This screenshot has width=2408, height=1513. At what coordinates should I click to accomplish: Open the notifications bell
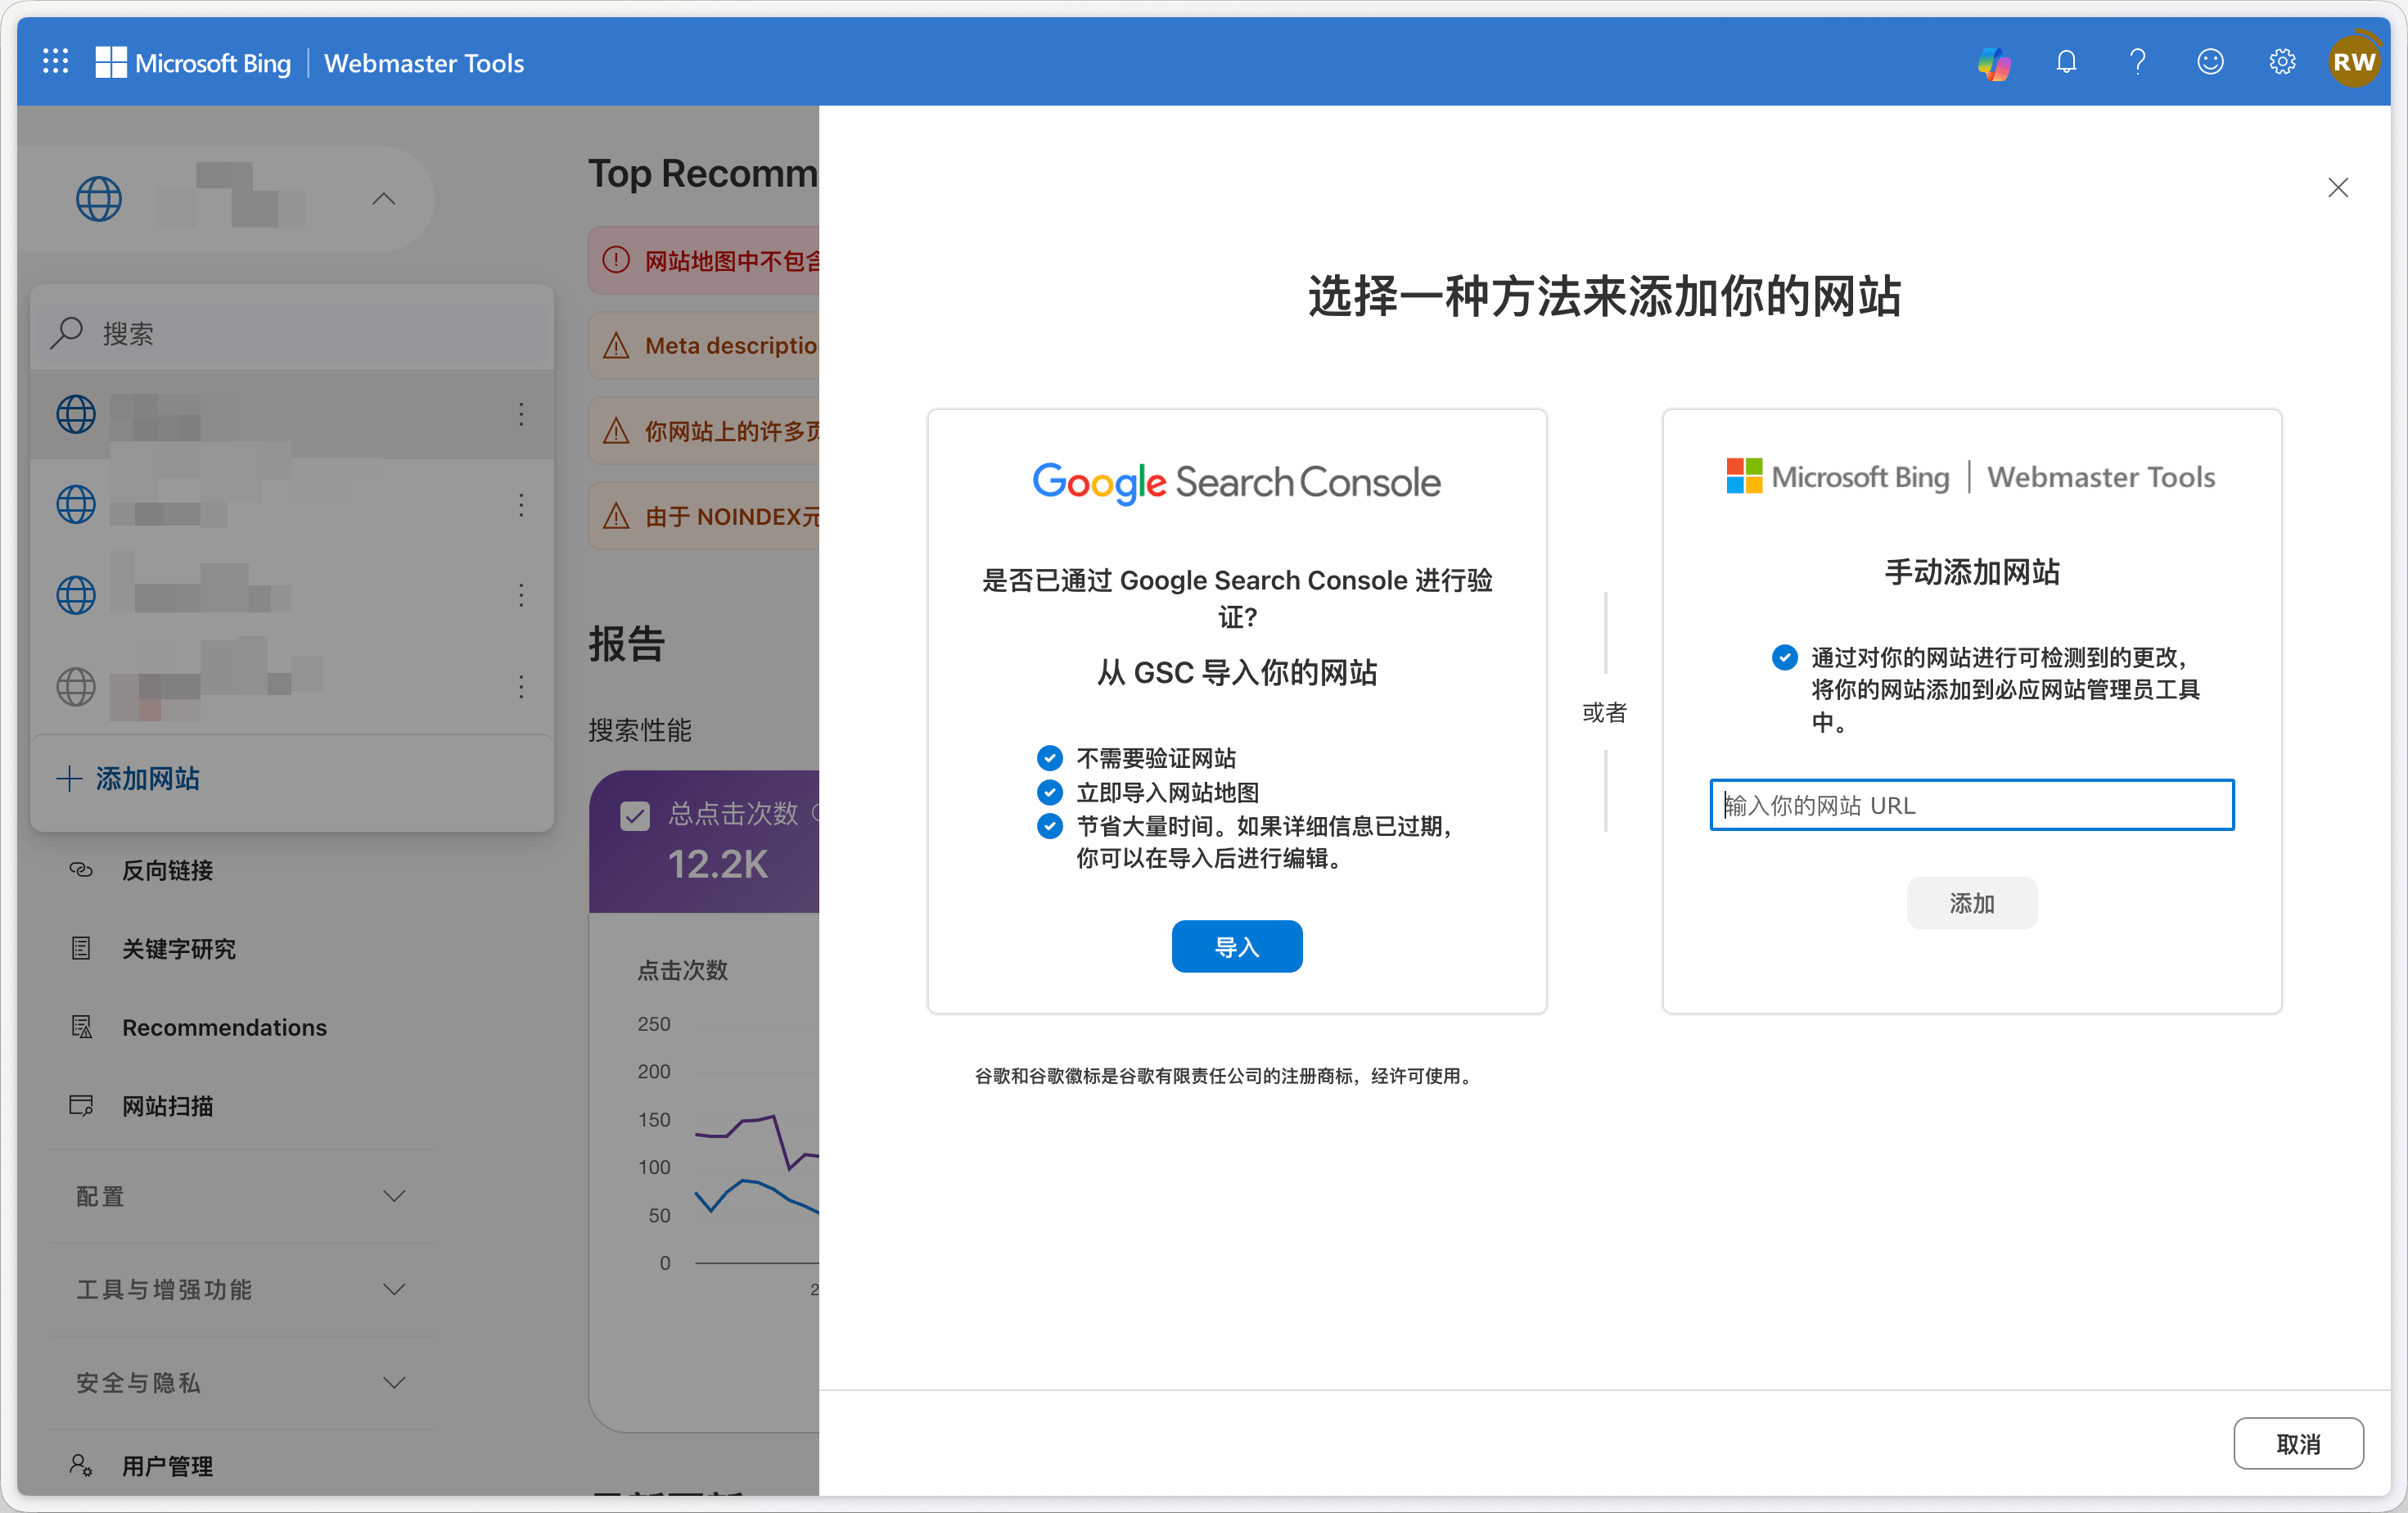[2066, 62]
